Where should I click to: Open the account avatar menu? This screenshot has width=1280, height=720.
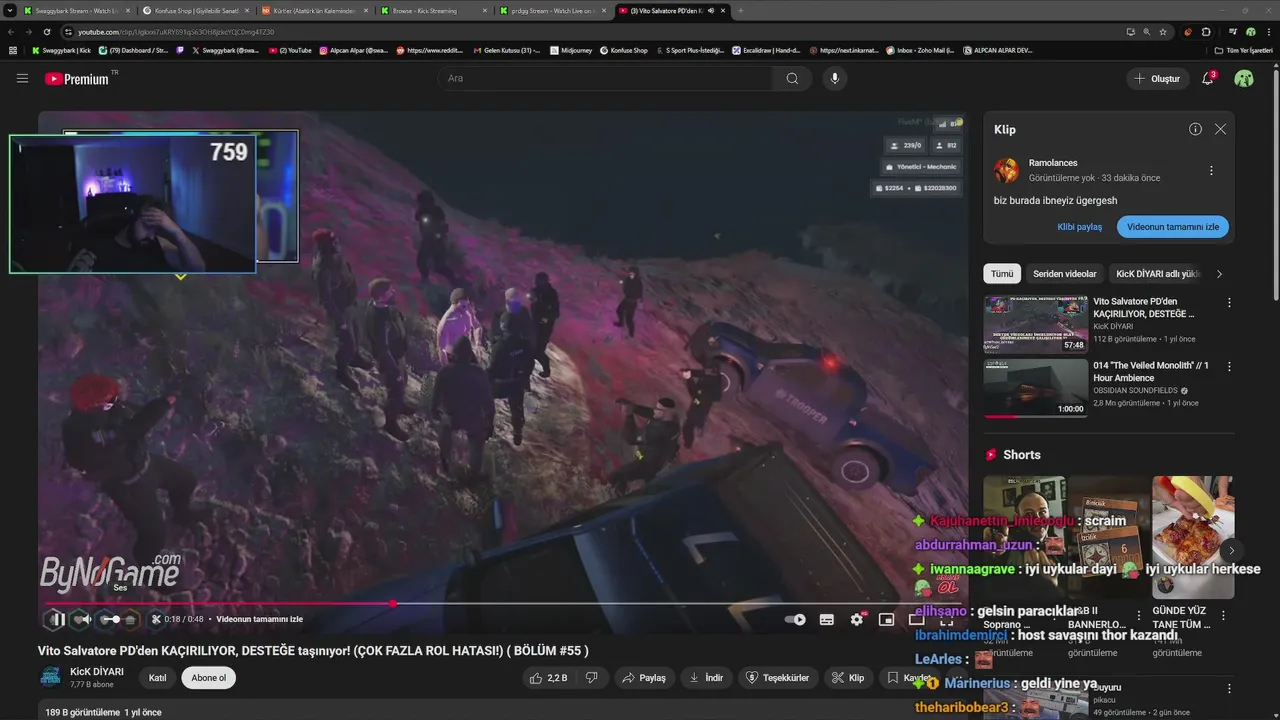[x=1244, y=78]
